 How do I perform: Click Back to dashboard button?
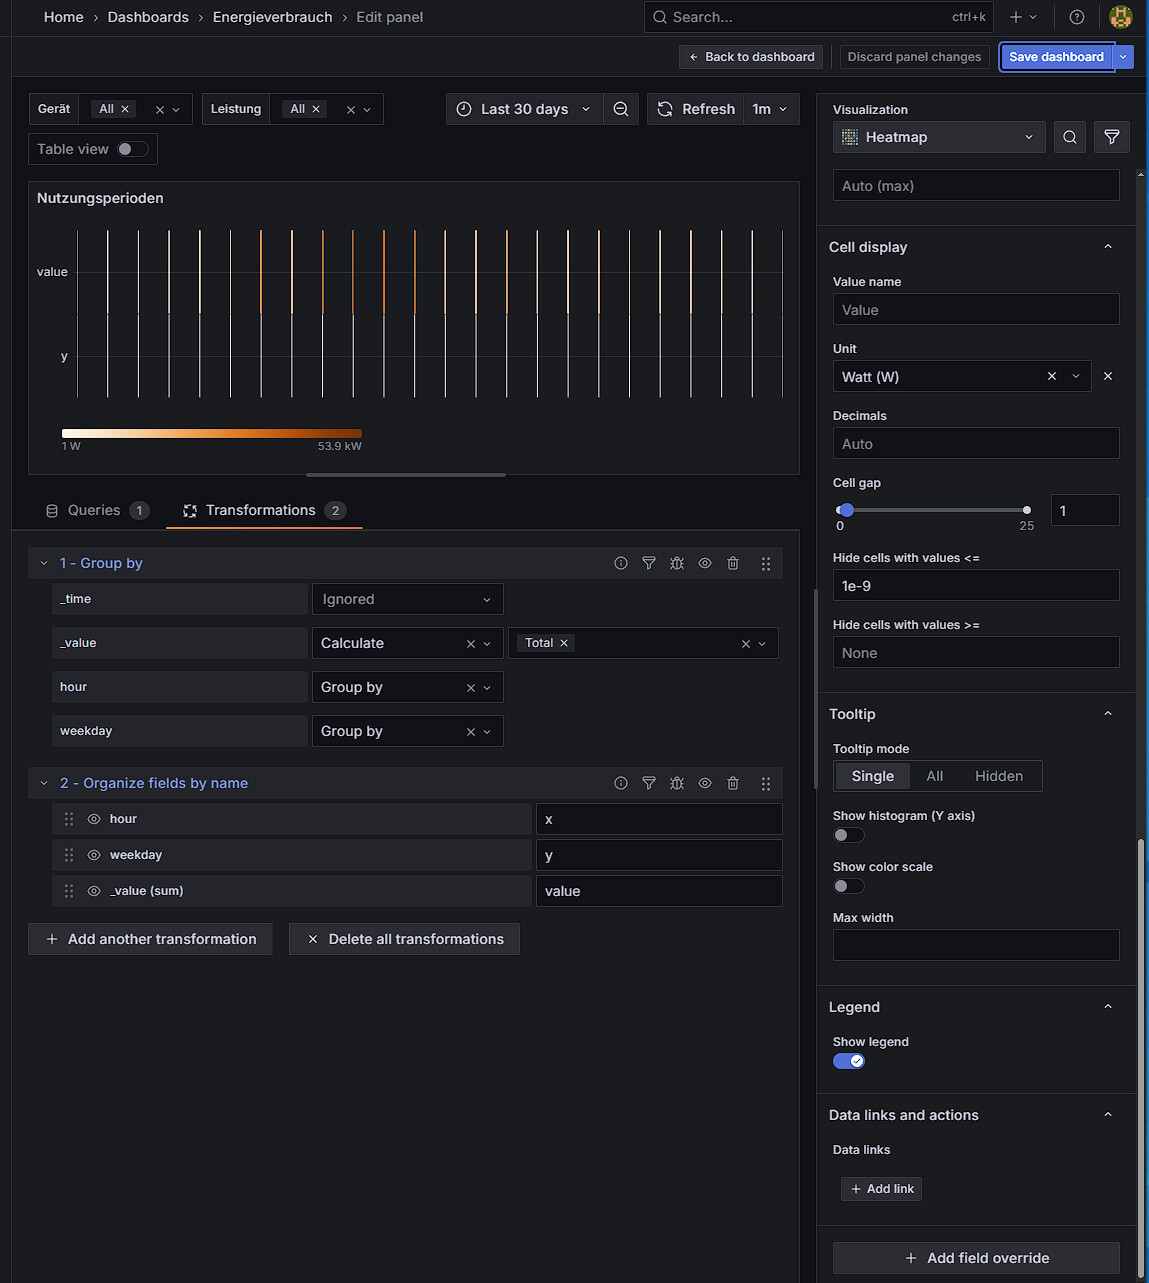click(x=751, y=57)
